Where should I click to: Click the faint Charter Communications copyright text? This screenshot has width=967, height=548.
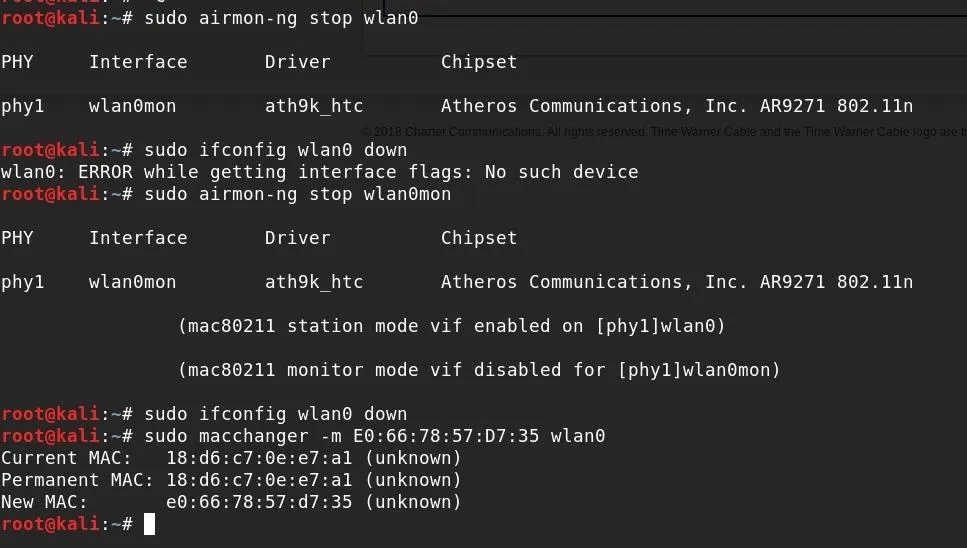click(x=664, y=132)
